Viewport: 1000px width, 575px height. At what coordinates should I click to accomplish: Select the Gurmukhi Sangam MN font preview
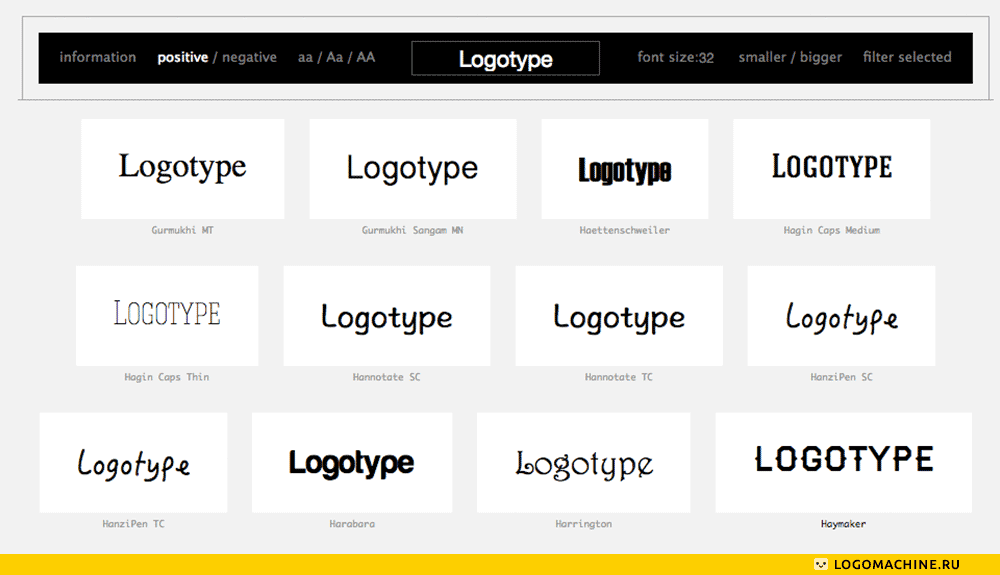413,169
